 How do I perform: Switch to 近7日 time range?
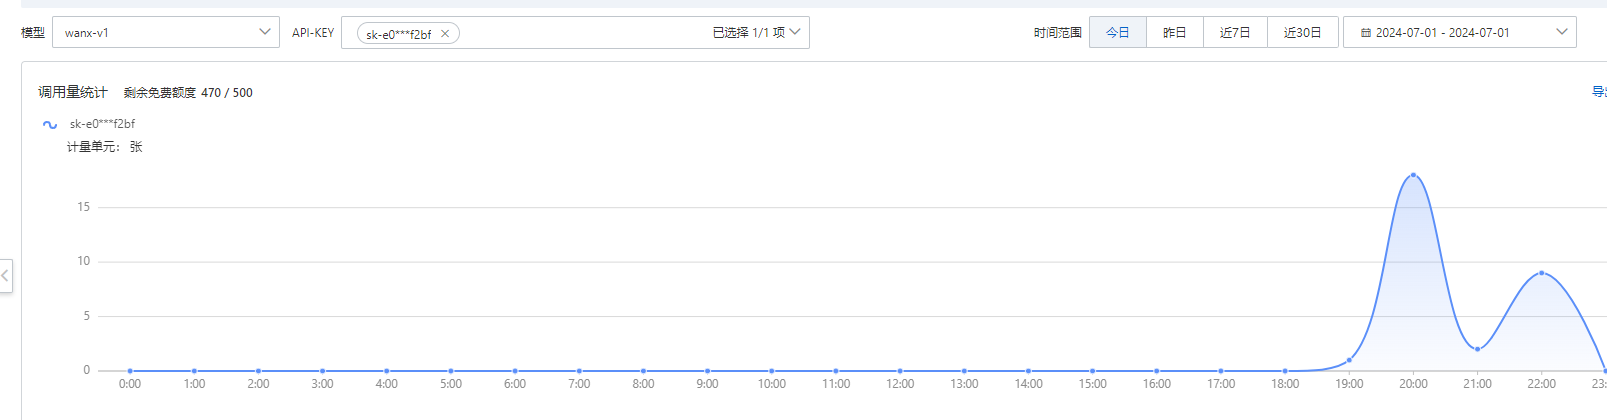coord(1235,32)
